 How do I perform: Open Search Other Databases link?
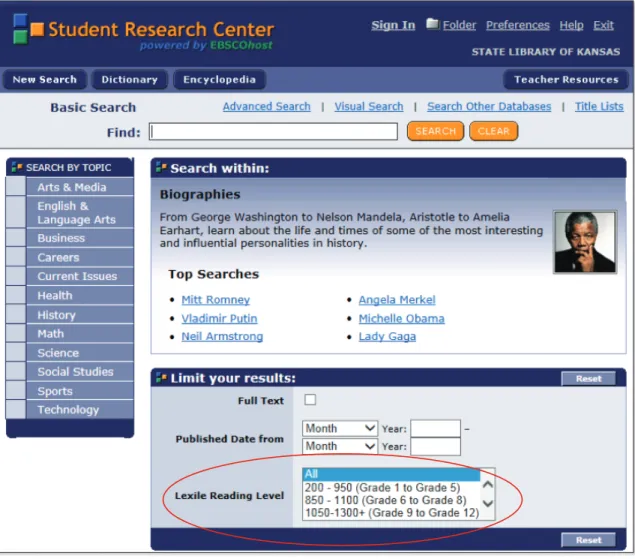[489, 106]
